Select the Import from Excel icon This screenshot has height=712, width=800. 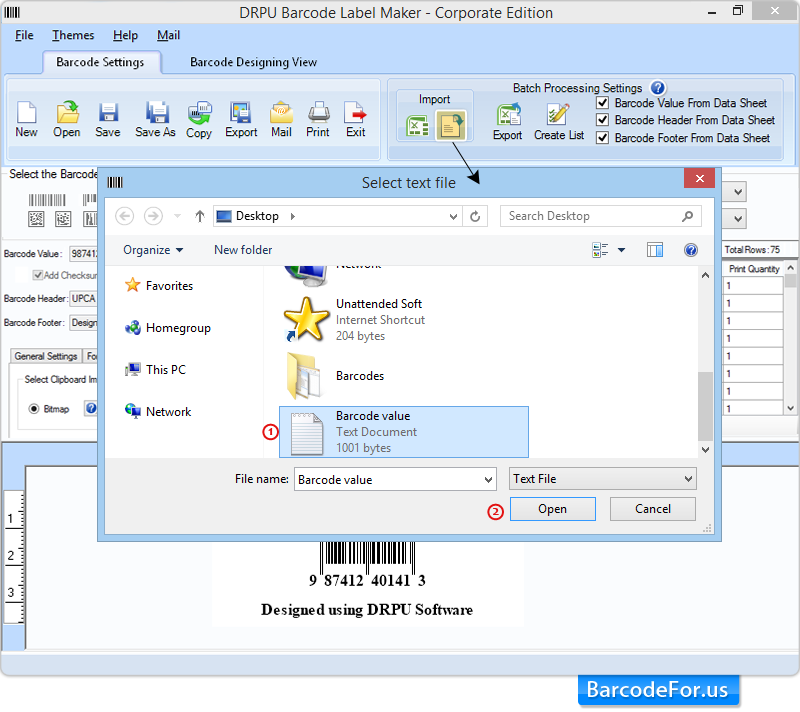tap(417, 125)
